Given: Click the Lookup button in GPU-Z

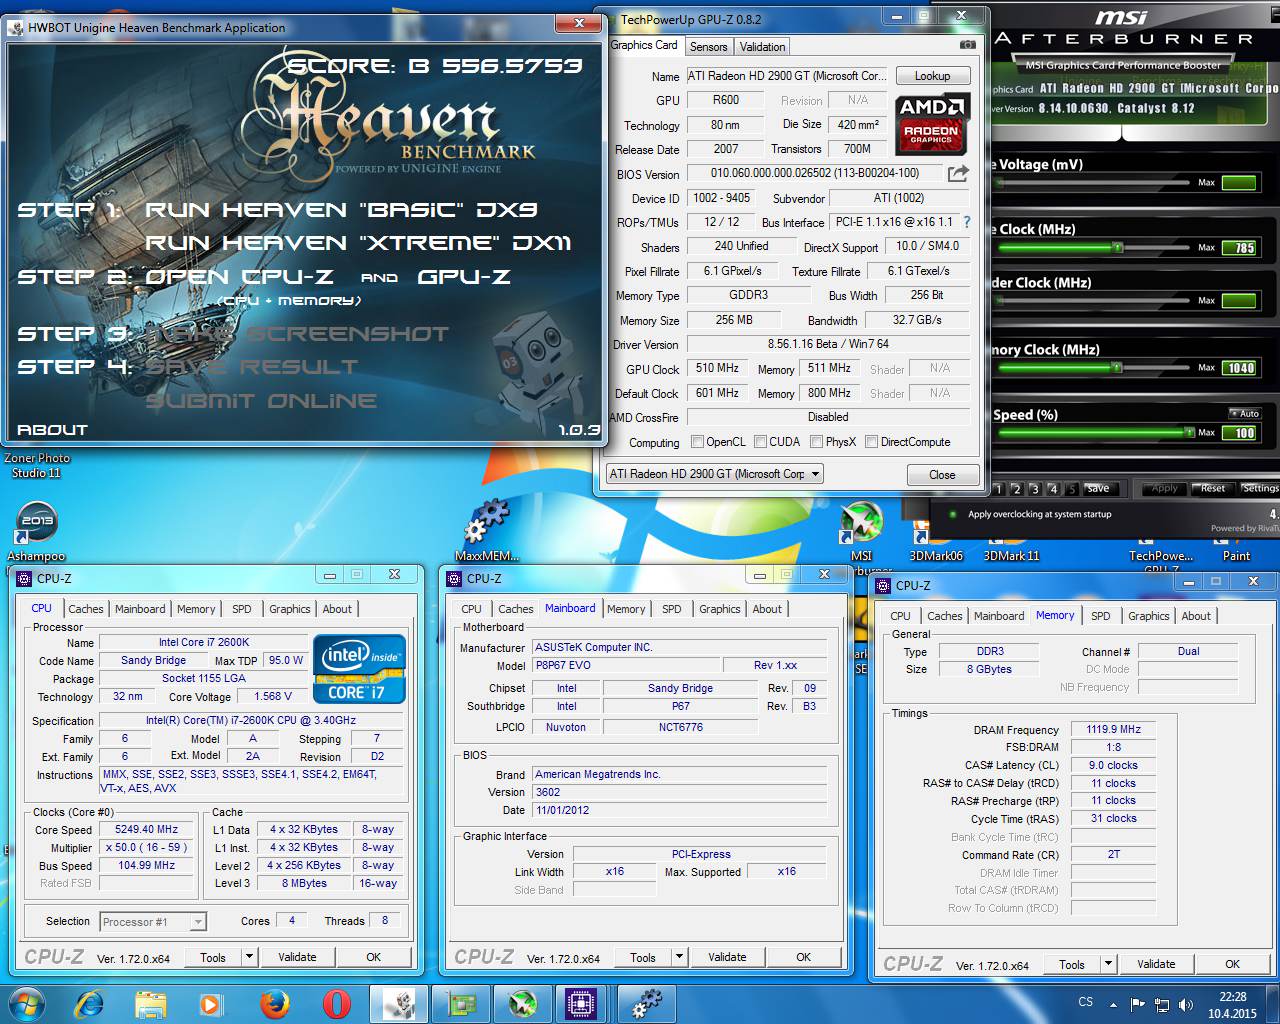Looking at the screenshot, I should pos(932,76).
